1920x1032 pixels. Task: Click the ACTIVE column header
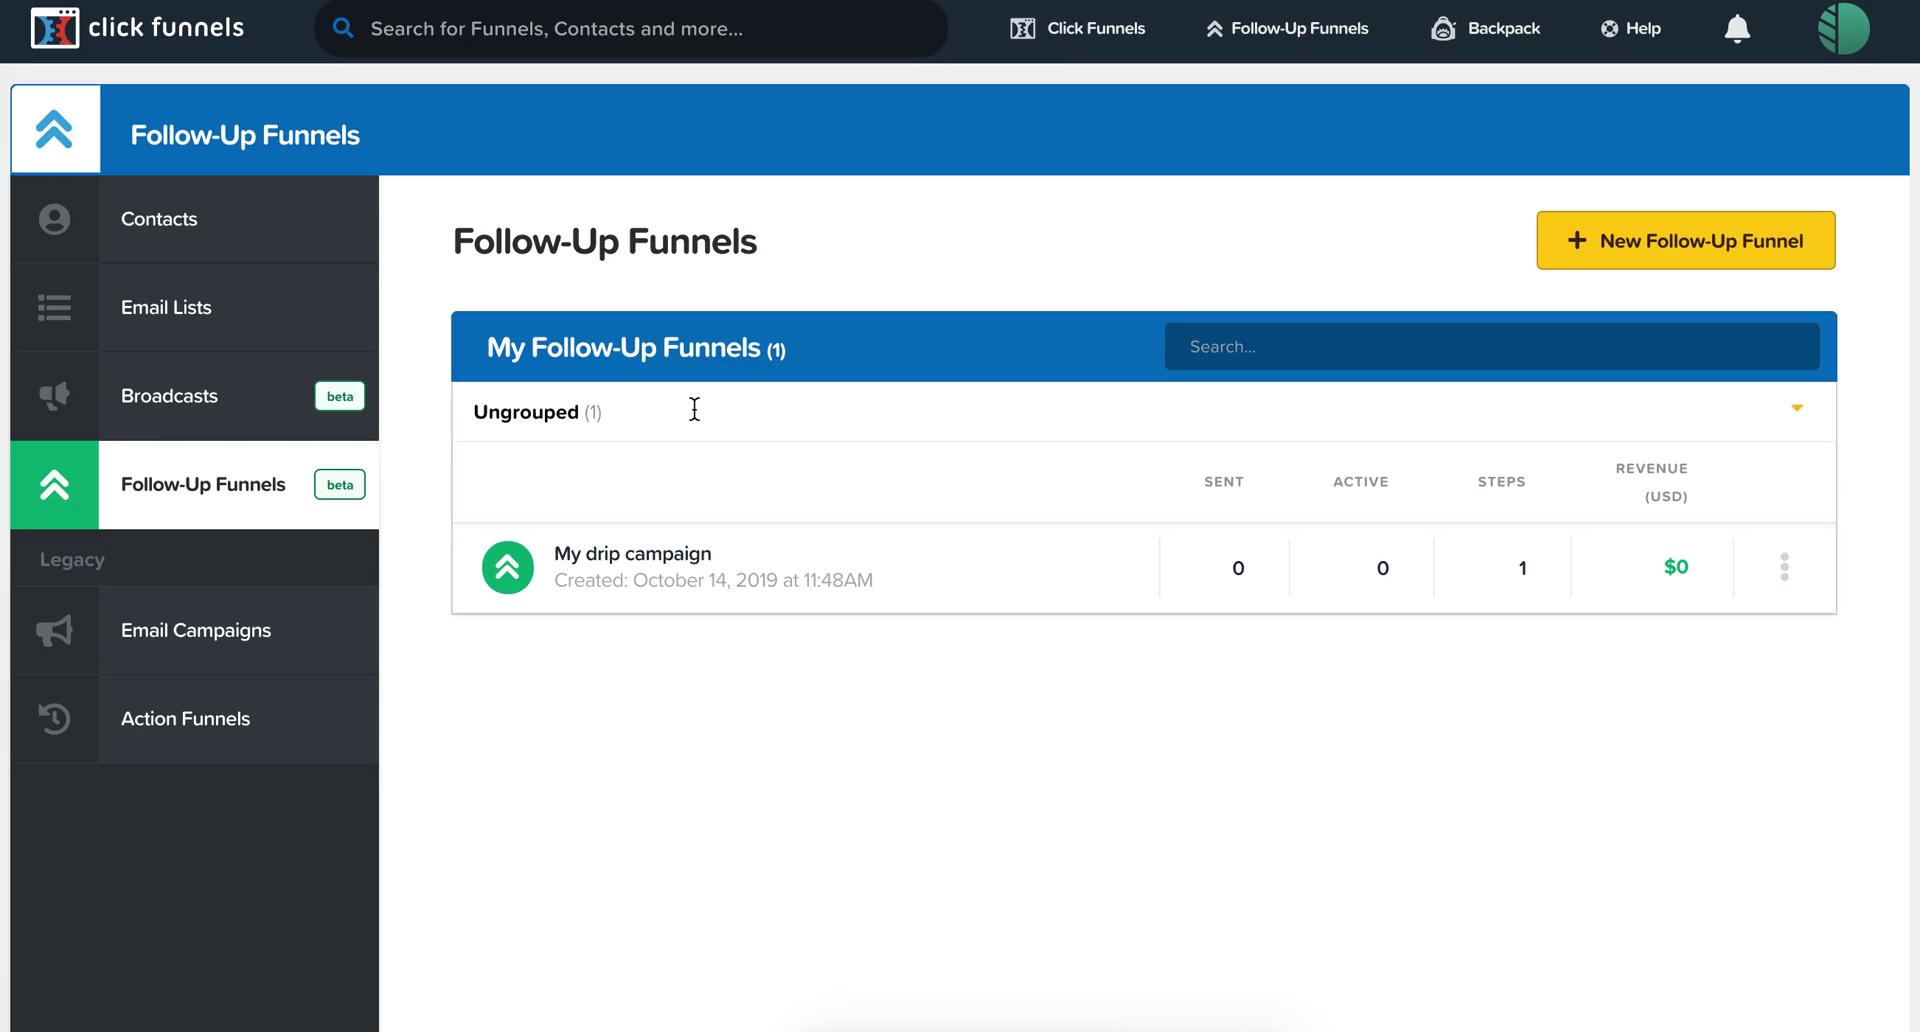pos(1360,482)
